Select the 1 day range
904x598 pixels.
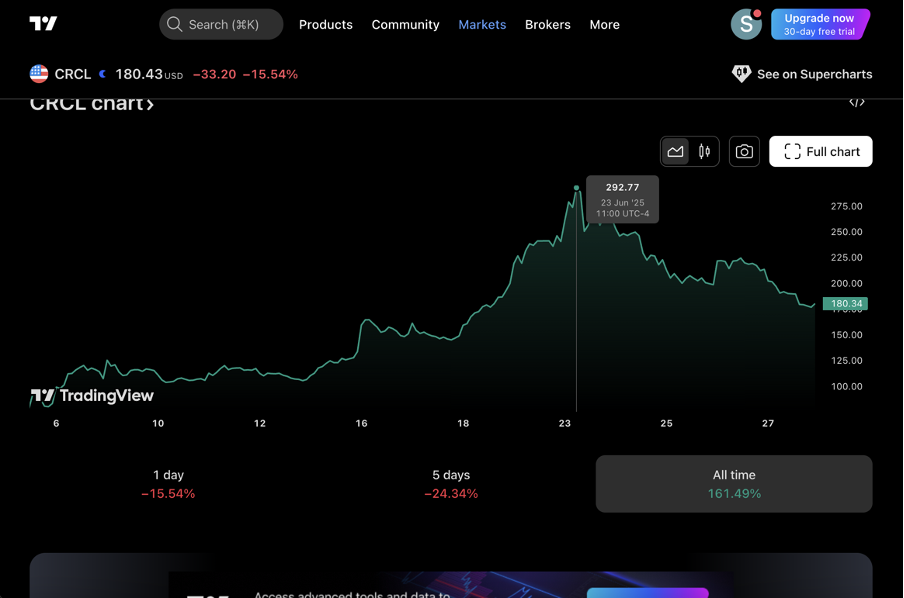point(168,484)
